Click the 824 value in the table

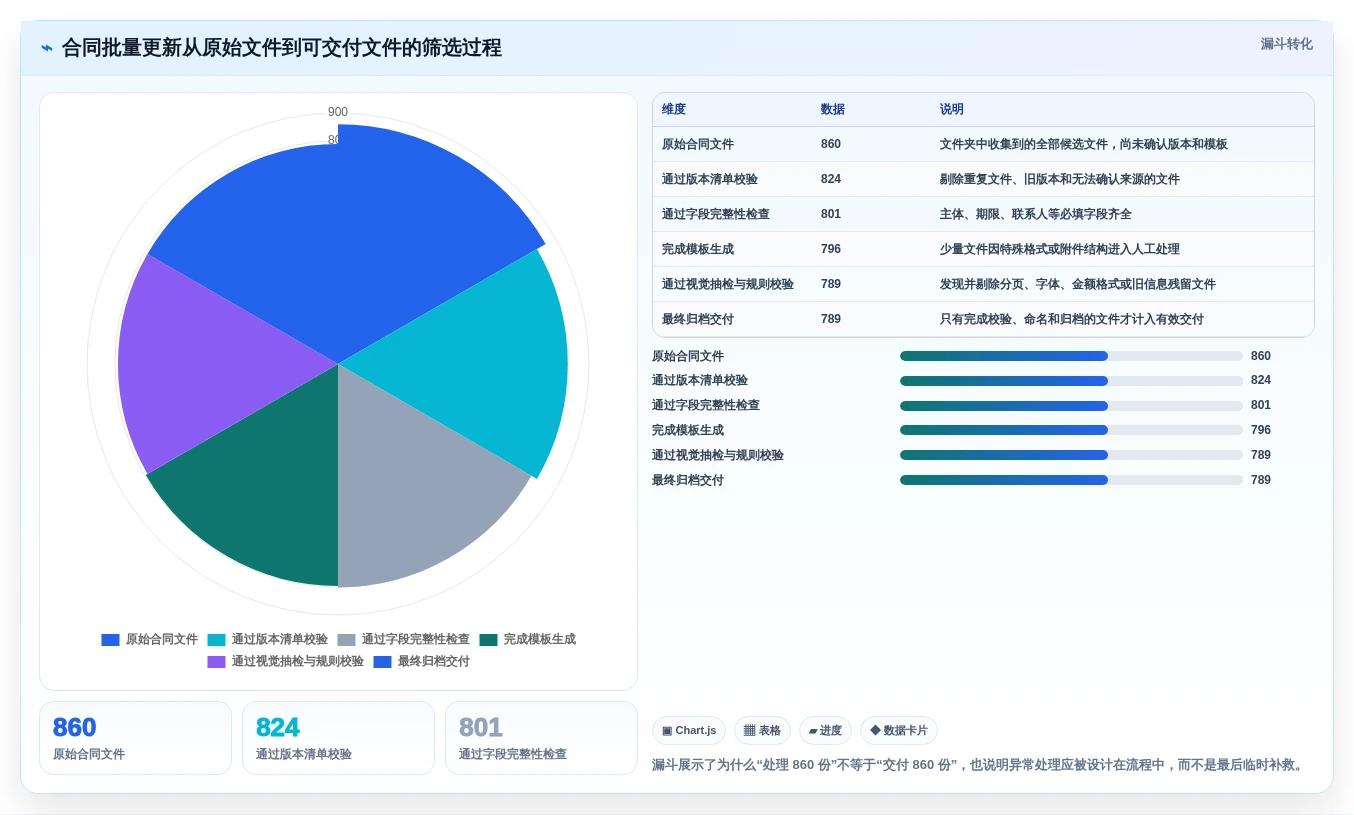click(831, 179)
